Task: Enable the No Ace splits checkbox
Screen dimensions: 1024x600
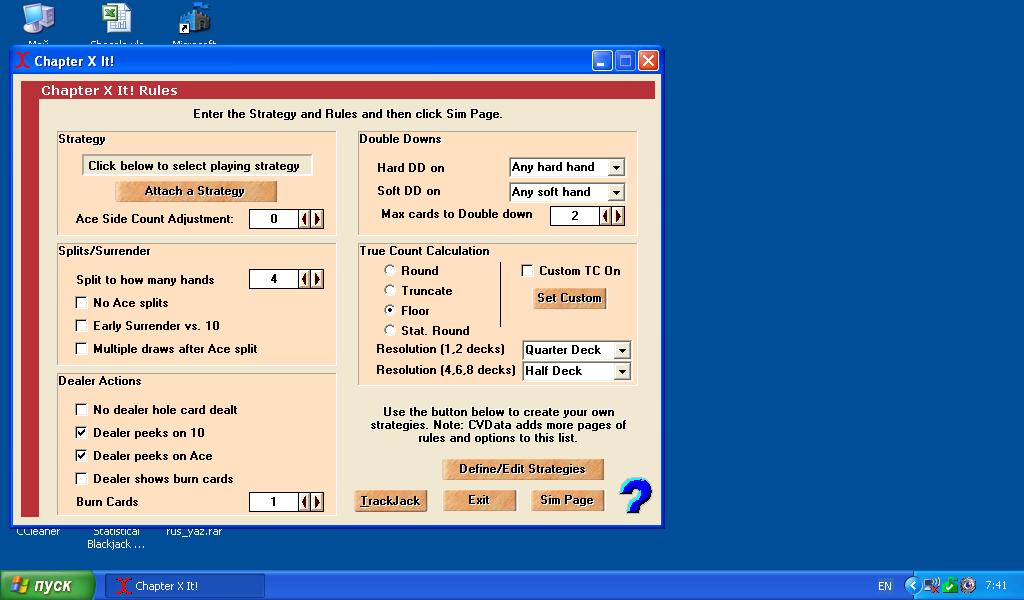Action: coord(82,303)
